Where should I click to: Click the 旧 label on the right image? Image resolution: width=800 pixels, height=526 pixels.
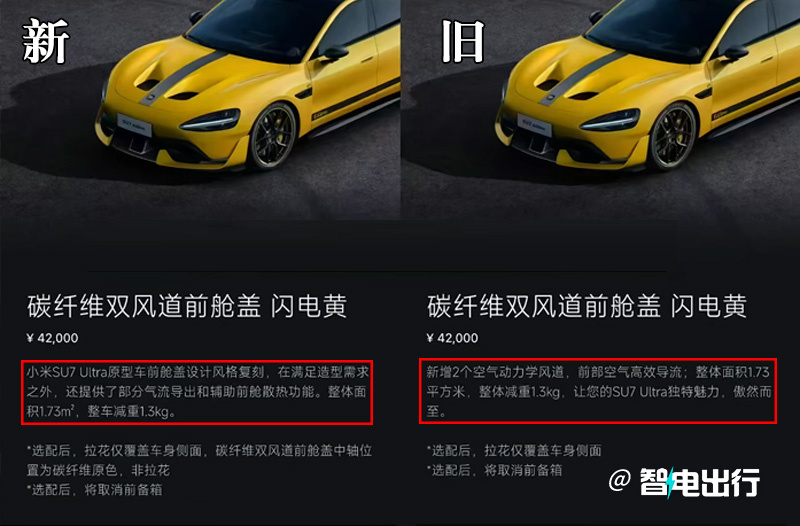pyautogui.click(x=462, y=41)
